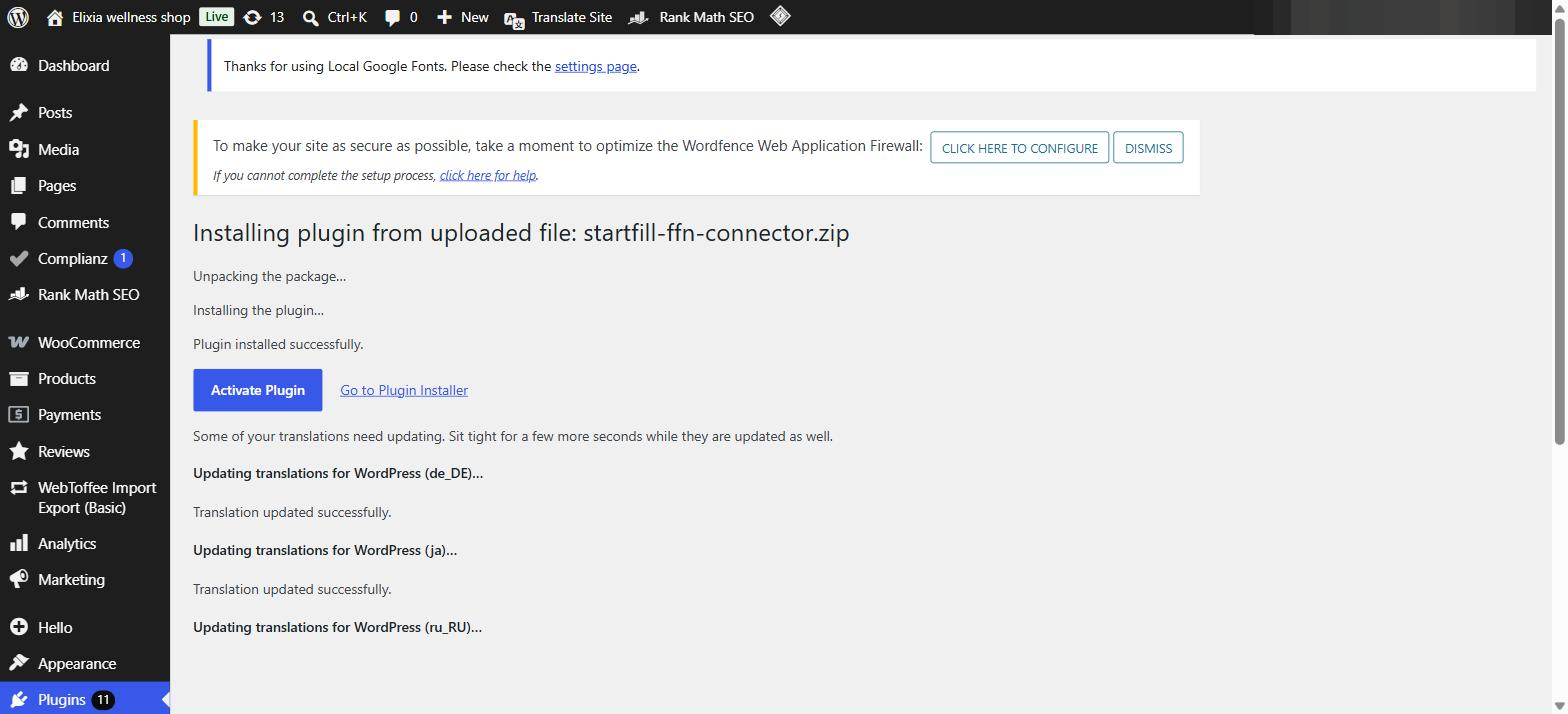Click the New label in admin bar
Viewport: 1568px width, 714px height.
[x=475, y=17]
